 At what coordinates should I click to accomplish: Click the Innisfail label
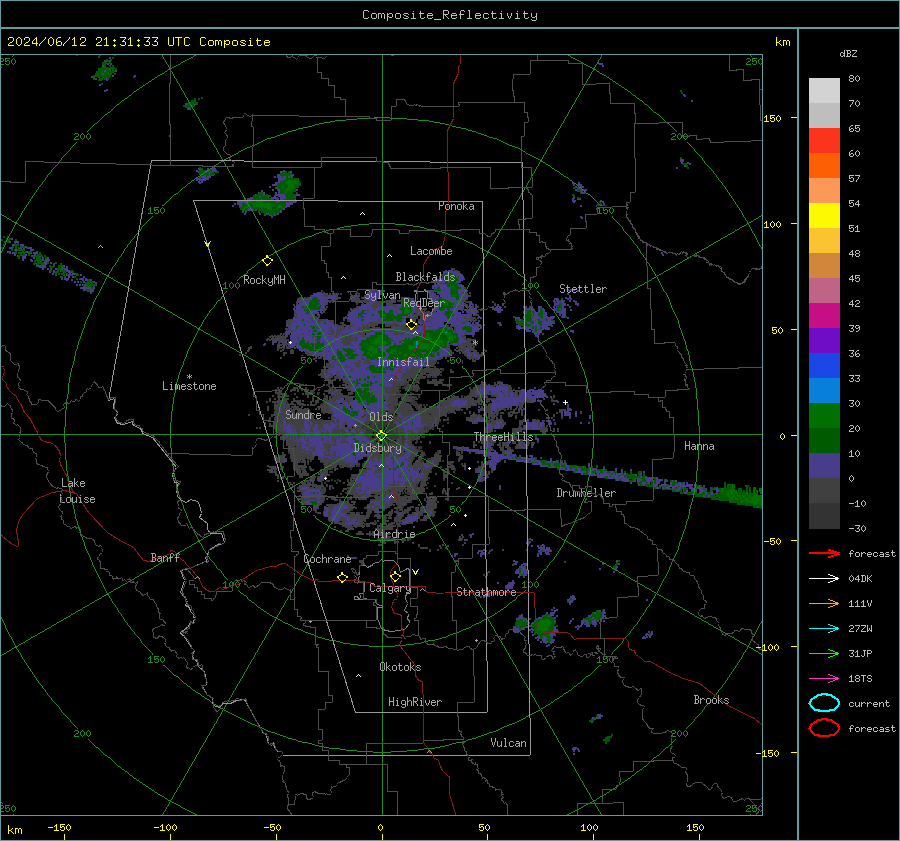click(x=403, y=362)
